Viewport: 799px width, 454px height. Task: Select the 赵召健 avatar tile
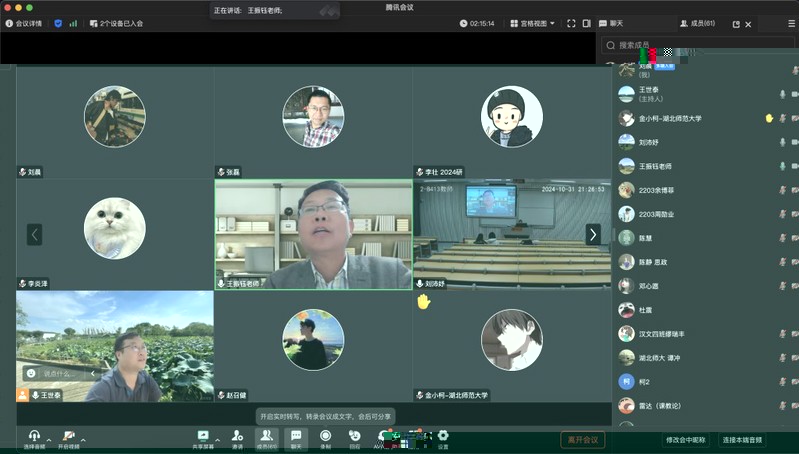click(x=313, y=340)
